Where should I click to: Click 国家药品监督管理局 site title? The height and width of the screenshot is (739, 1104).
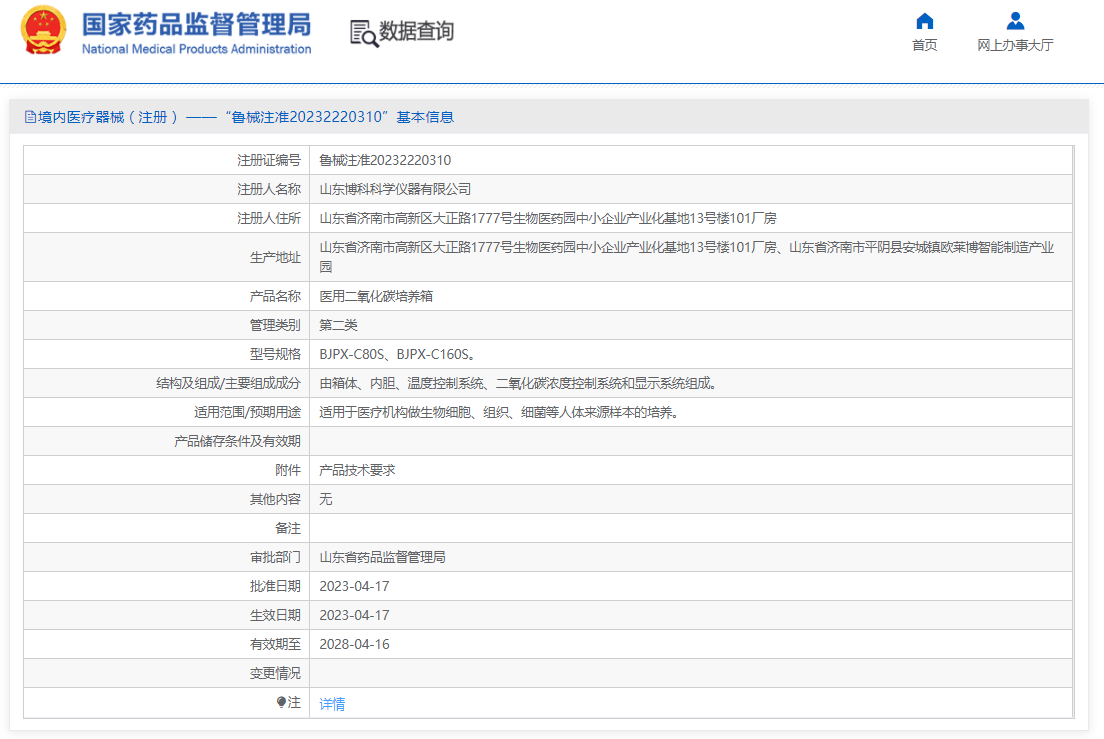pos(196,24)
